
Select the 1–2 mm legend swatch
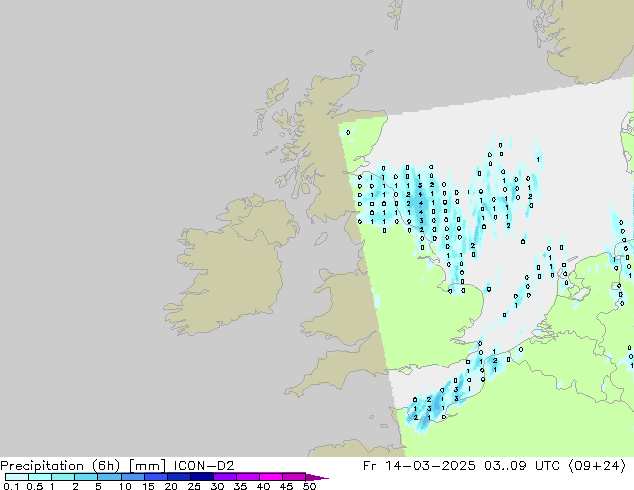coord(63,477)
